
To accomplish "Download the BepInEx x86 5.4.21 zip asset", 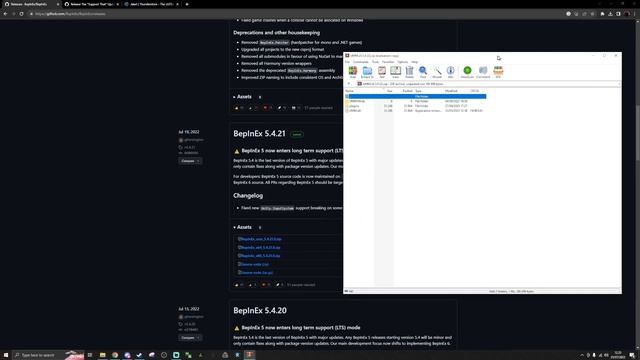I will 259,256.
